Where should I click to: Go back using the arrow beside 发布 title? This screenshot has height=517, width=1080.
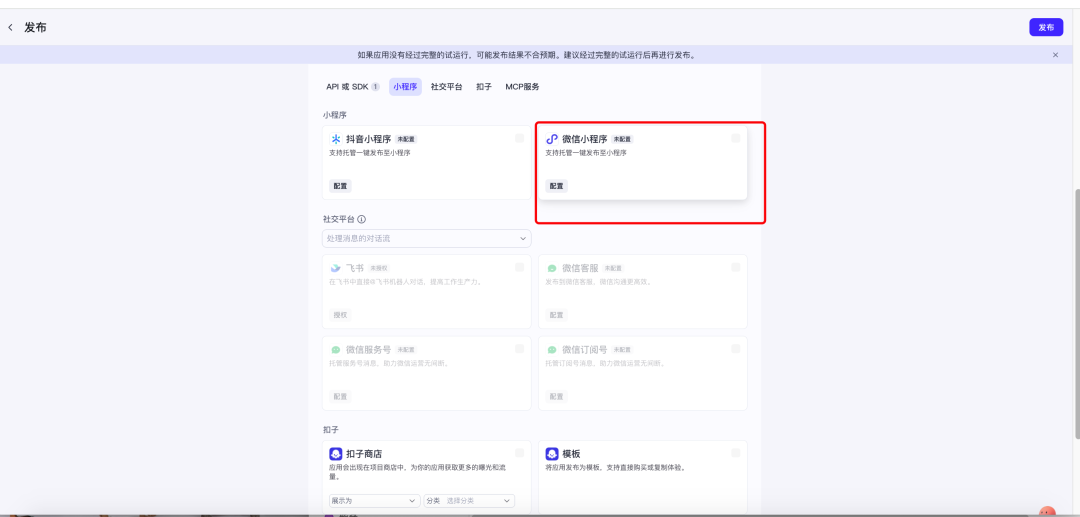10,28
